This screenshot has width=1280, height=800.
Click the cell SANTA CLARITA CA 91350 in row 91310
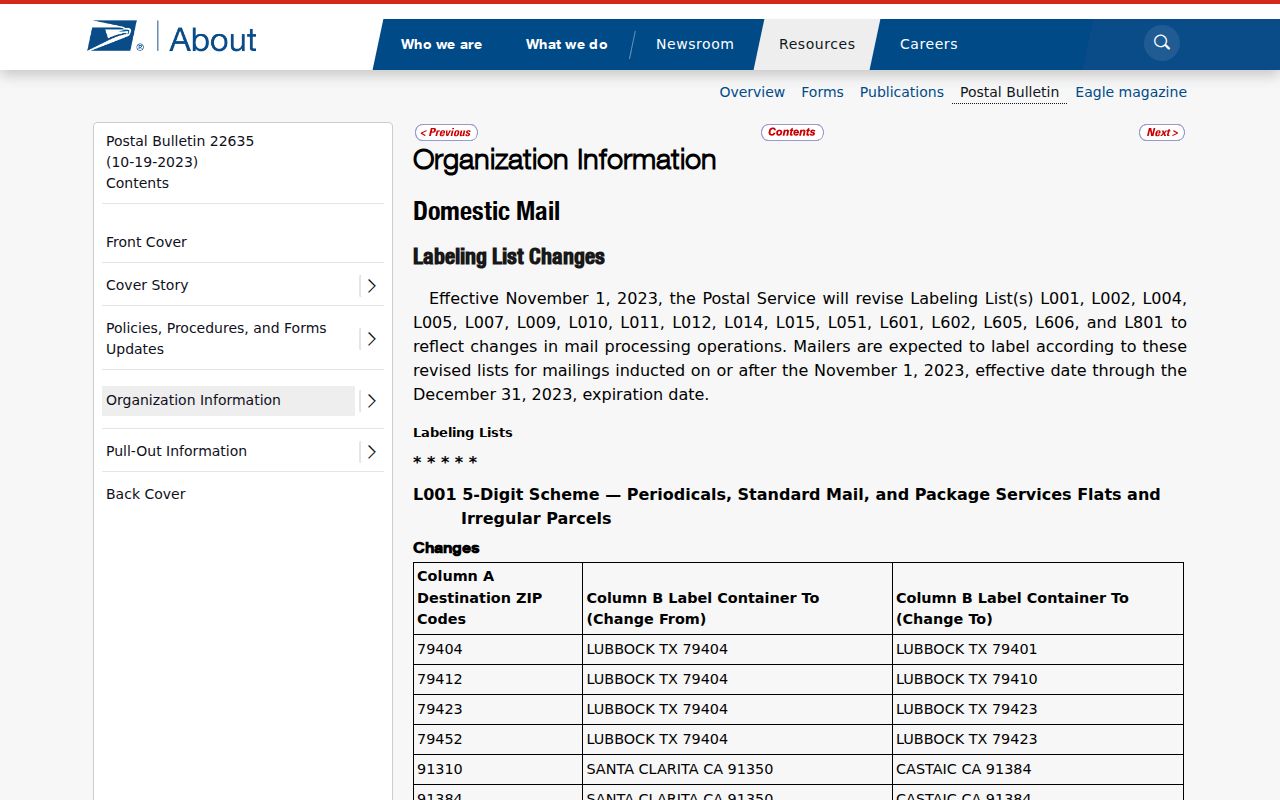click(737, 769)
